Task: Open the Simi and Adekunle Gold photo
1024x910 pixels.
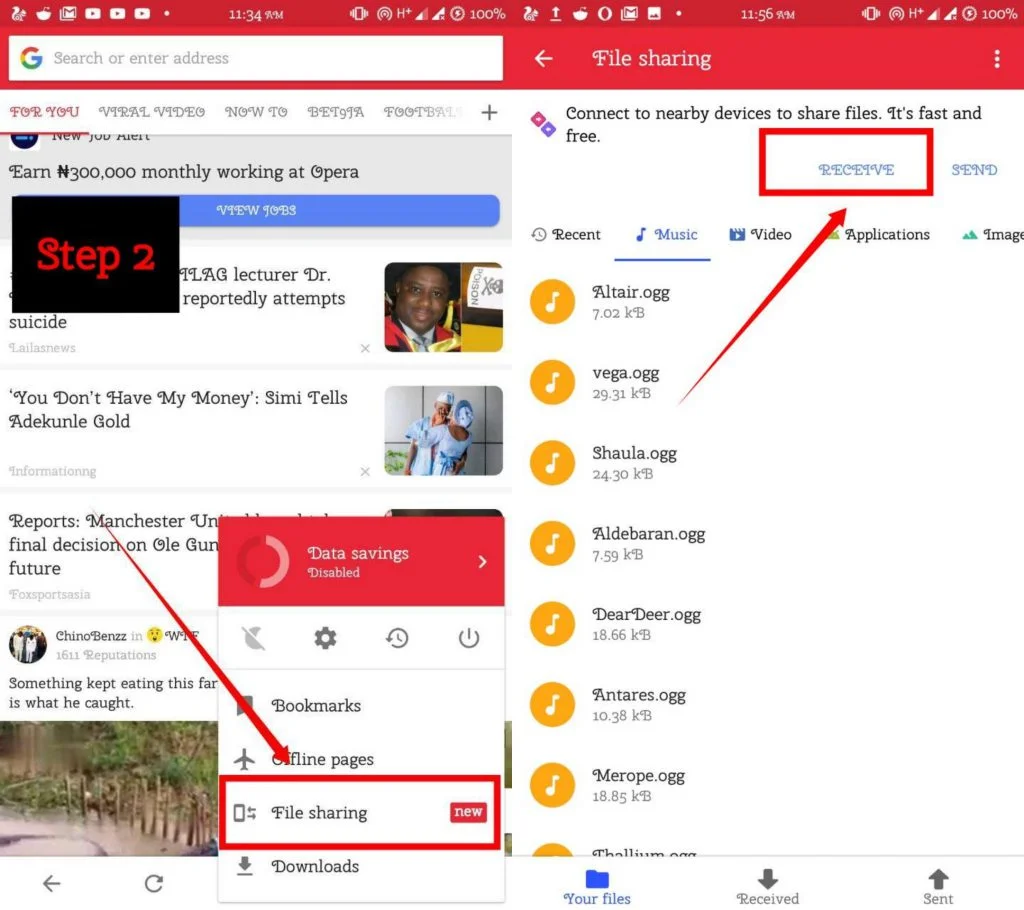Action: point(443,431)
